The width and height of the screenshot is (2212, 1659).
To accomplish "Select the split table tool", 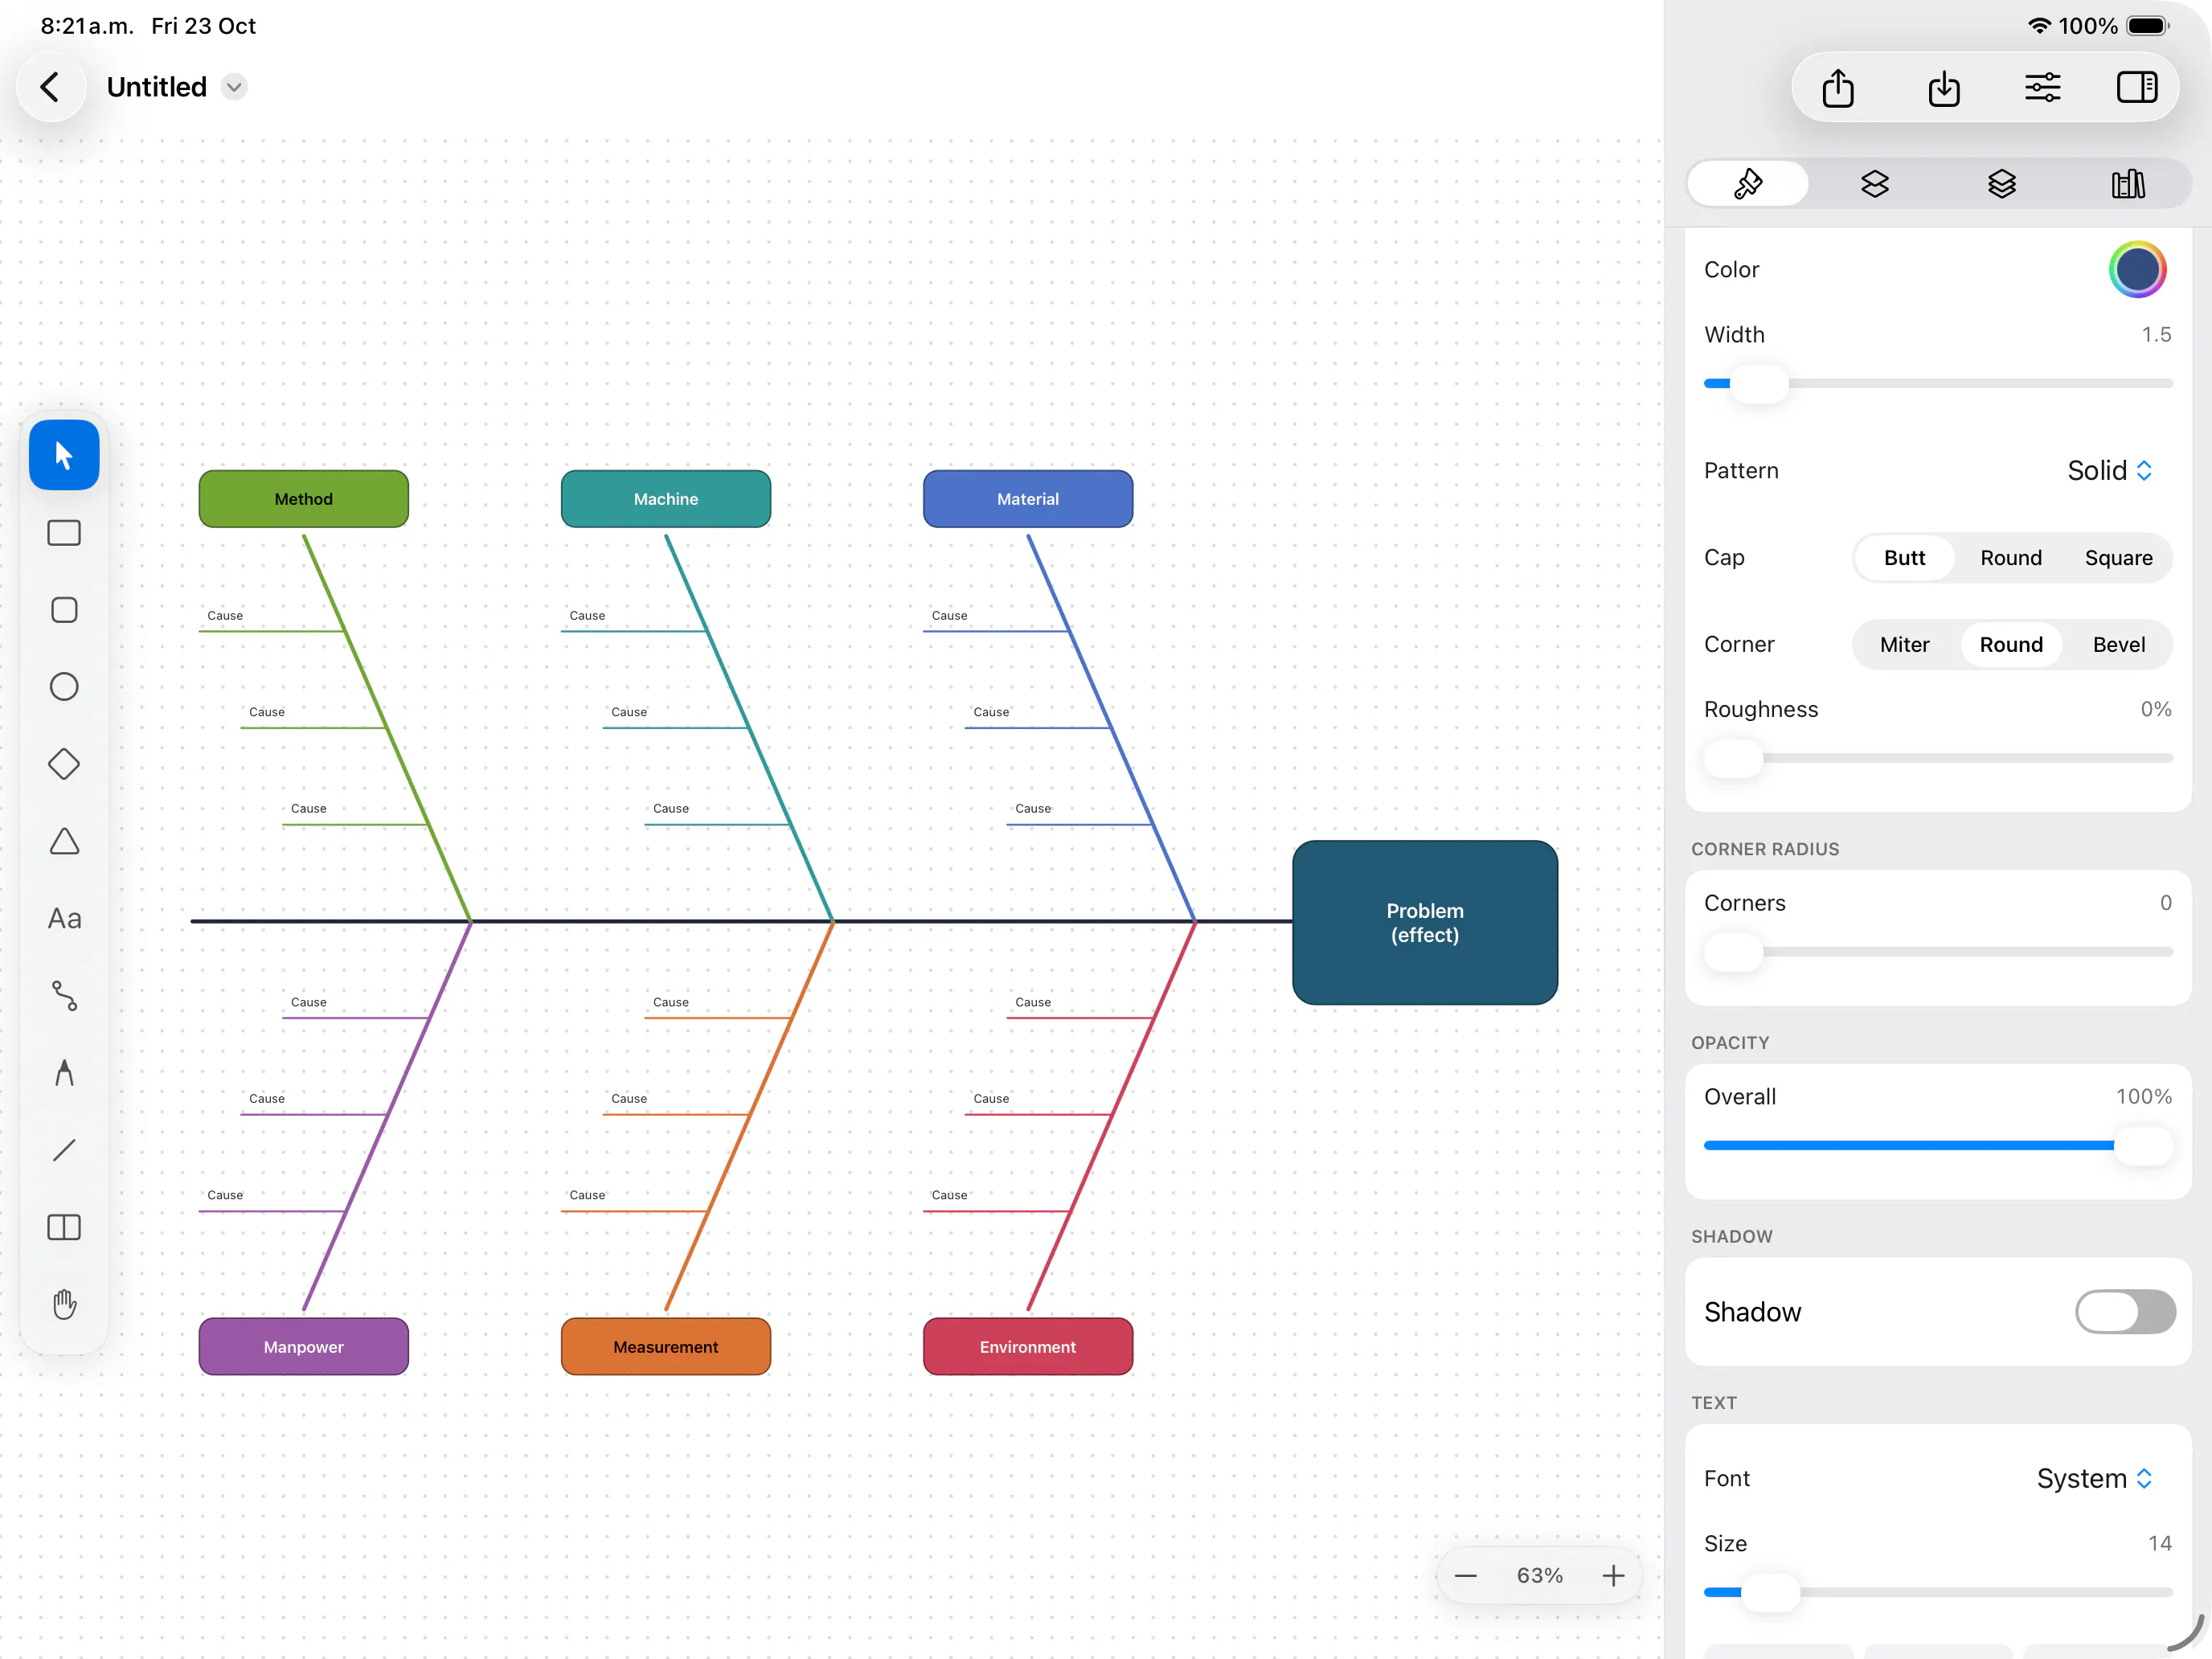I will (64, 1227).
